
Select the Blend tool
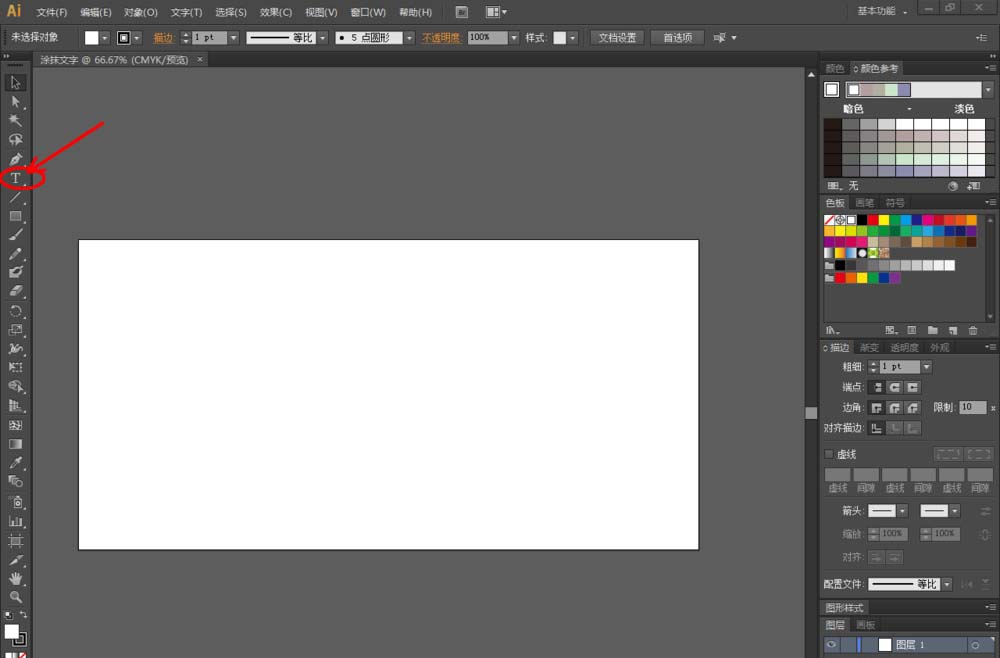click(15, 481)
